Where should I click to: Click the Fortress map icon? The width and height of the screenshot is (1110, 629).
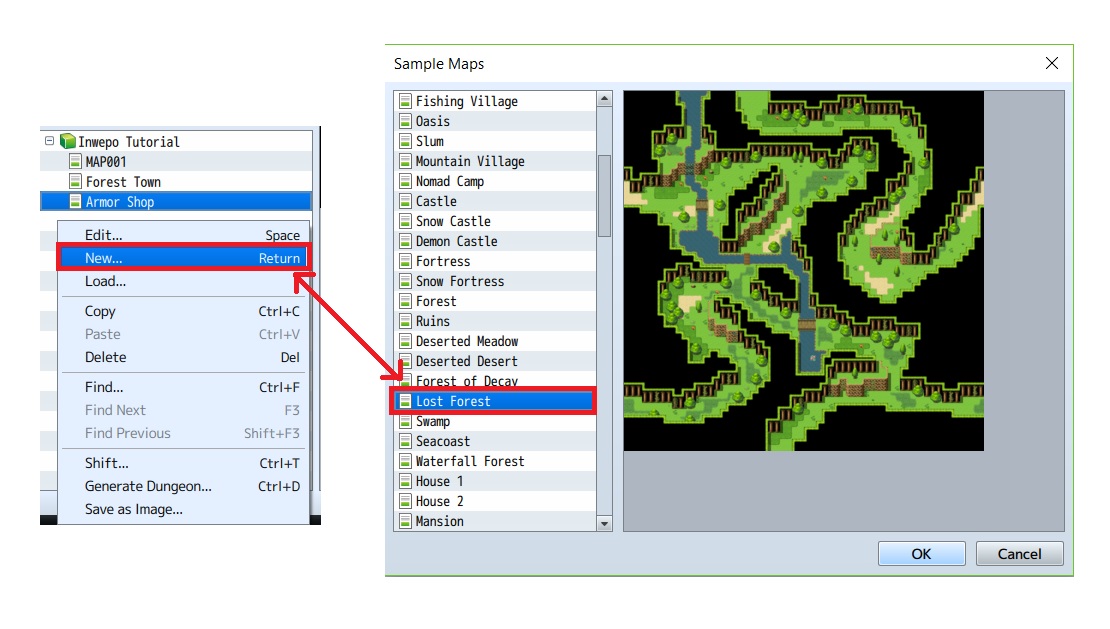coord(405,261)
